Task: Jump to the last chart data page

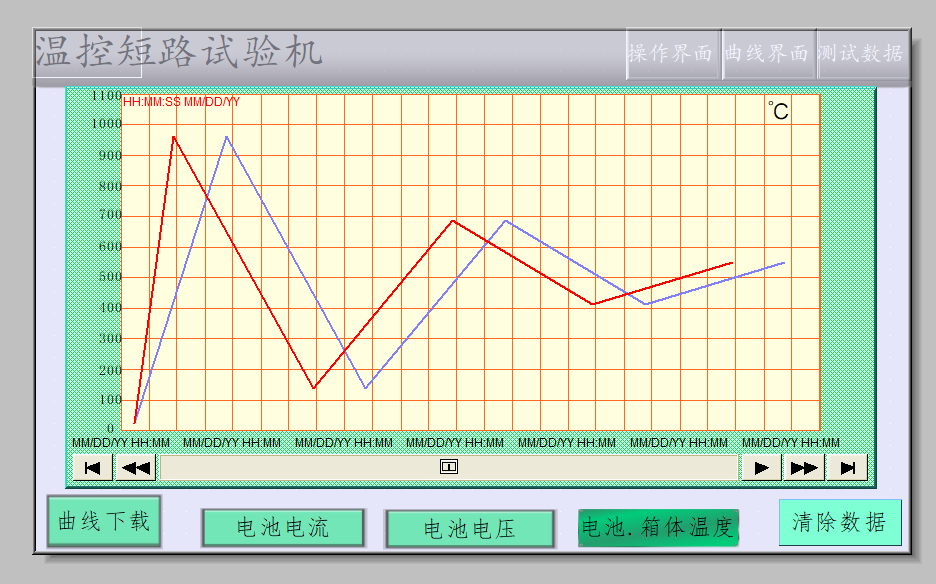Action: click(x=847, y=467)
